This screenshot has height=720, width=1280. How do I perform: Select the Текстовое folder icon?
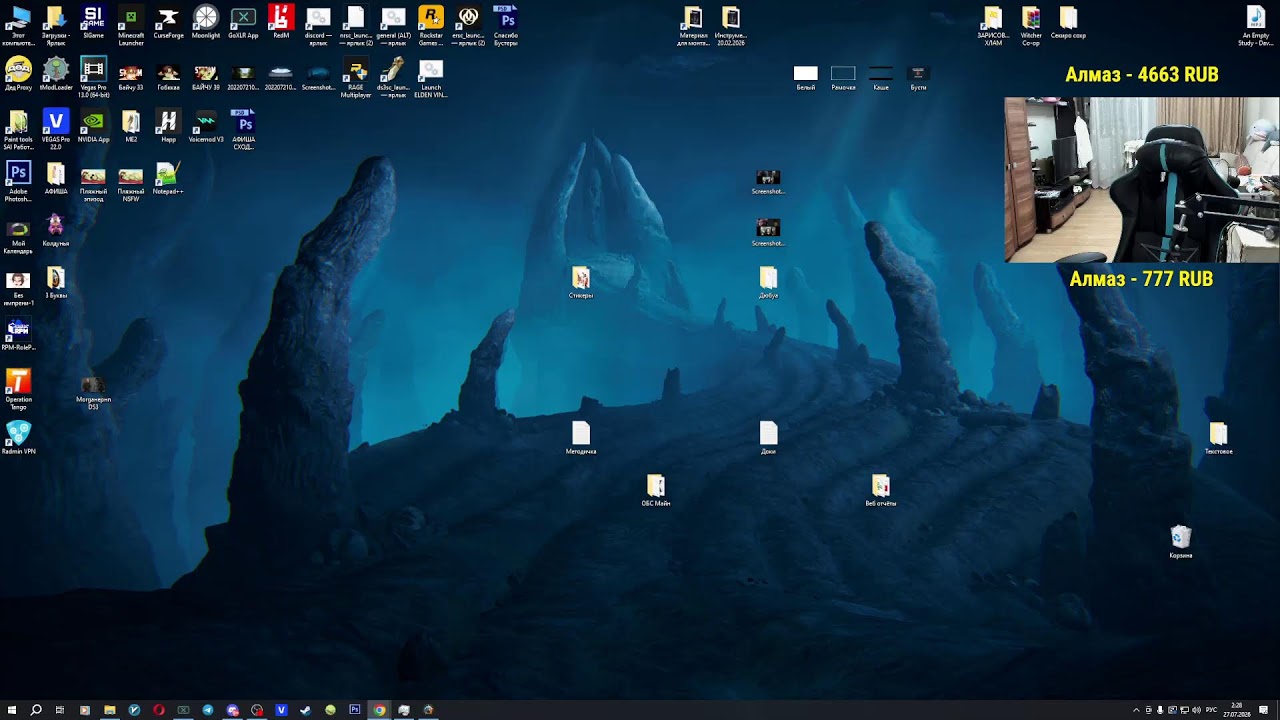1218,439
